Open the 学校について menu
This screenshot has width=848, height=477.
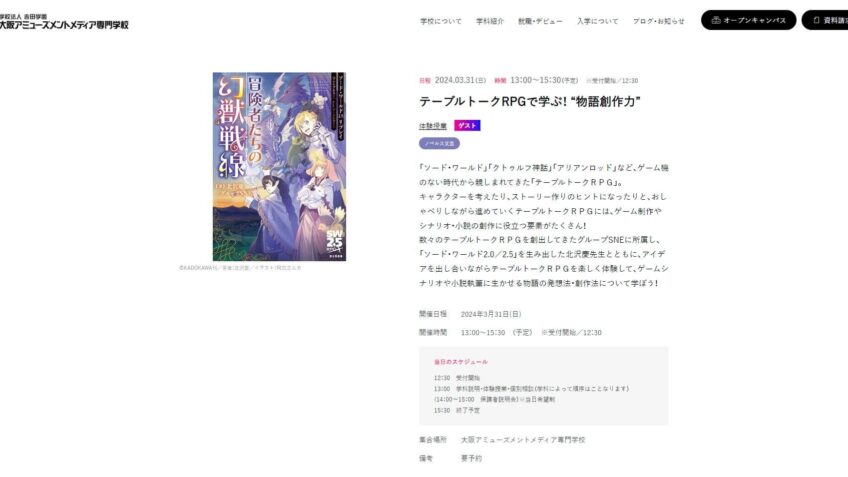(x=441, y=21)
